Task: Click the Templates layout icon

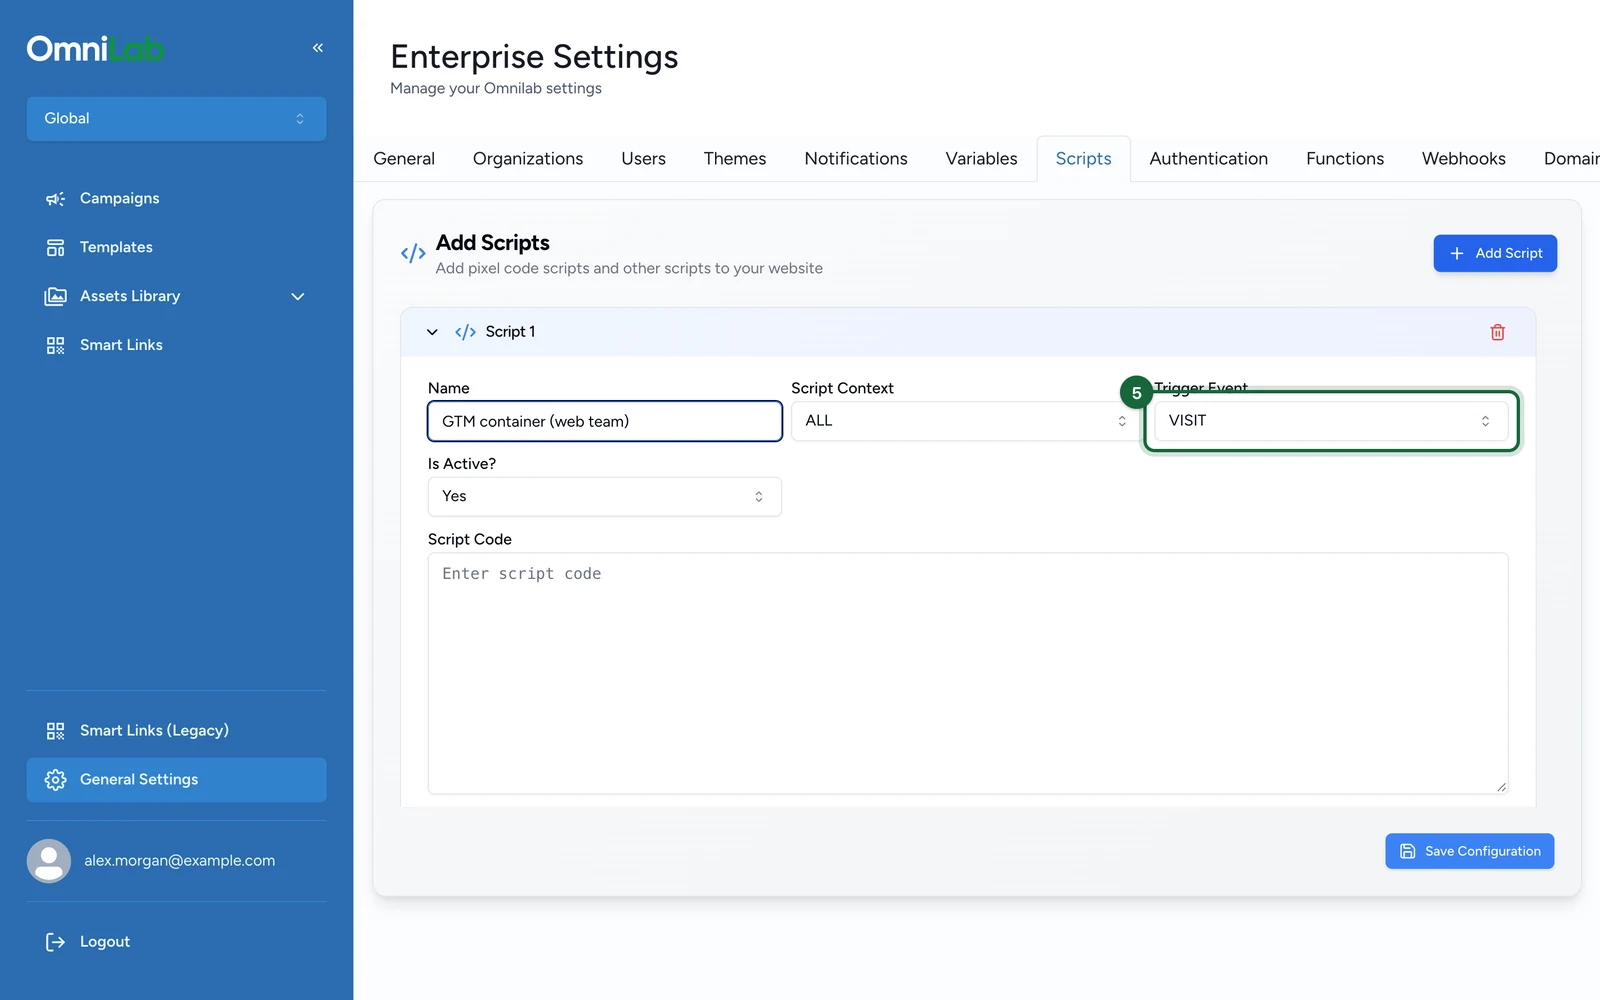Action: point(55,248)
